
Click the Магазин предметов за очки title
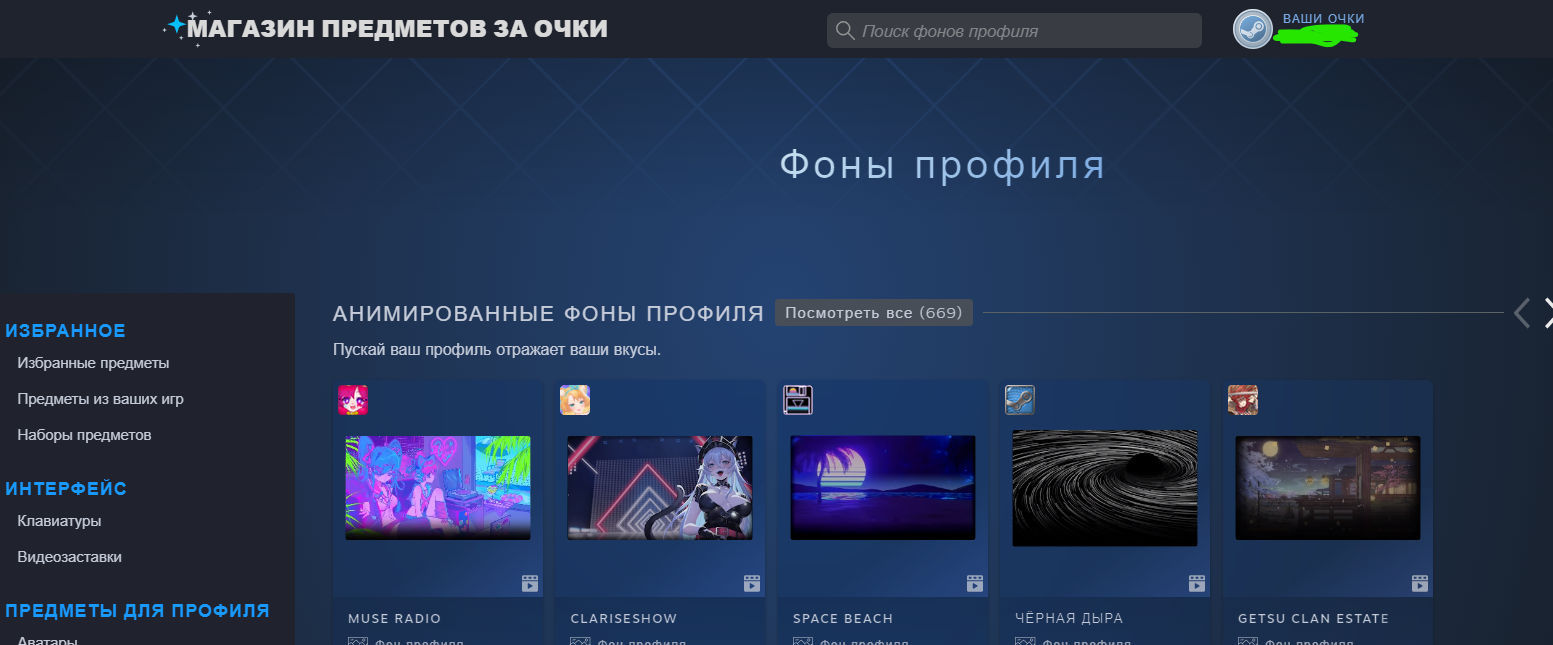[397, 29]
